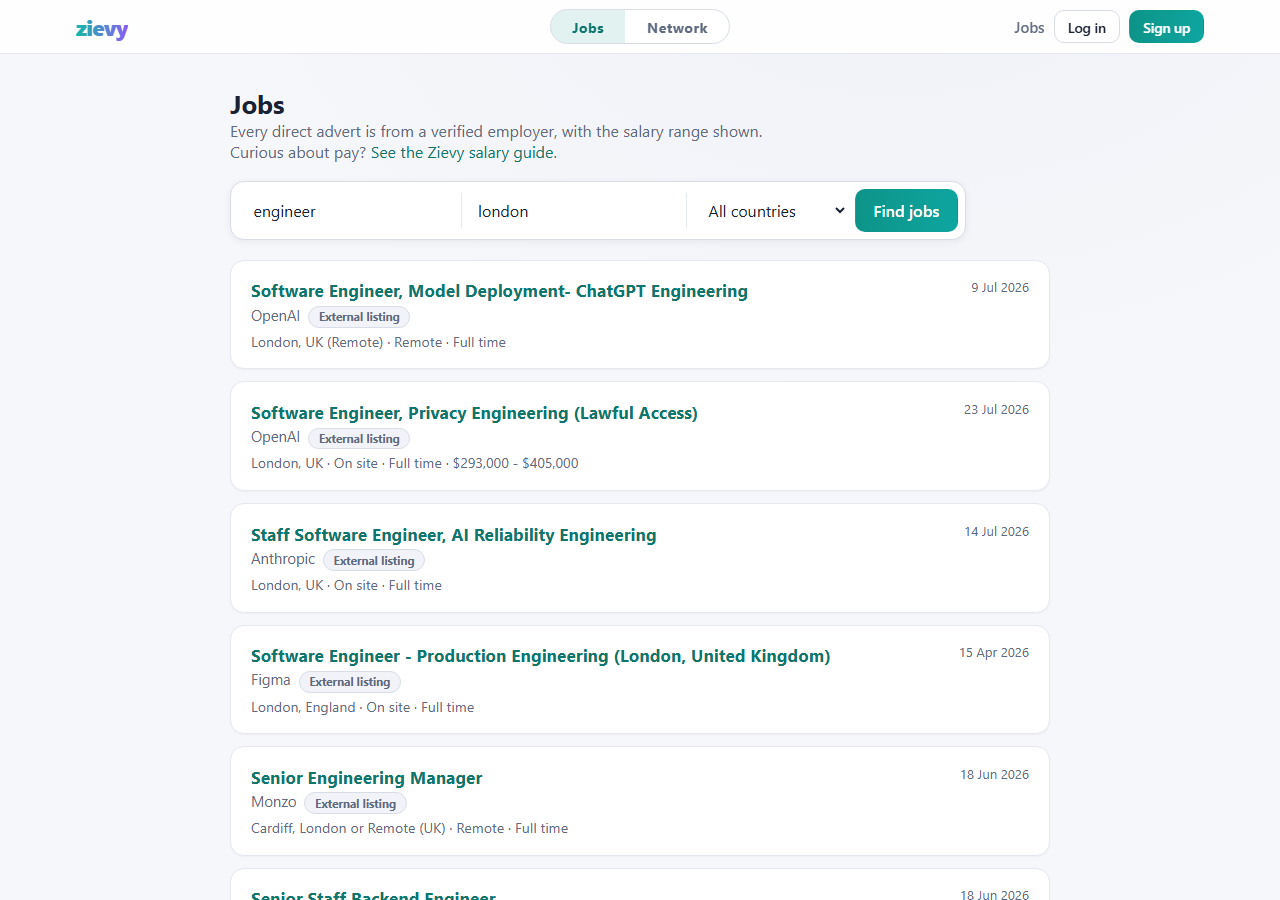Focus the keyword field containing engineer

tap(350, 211)
